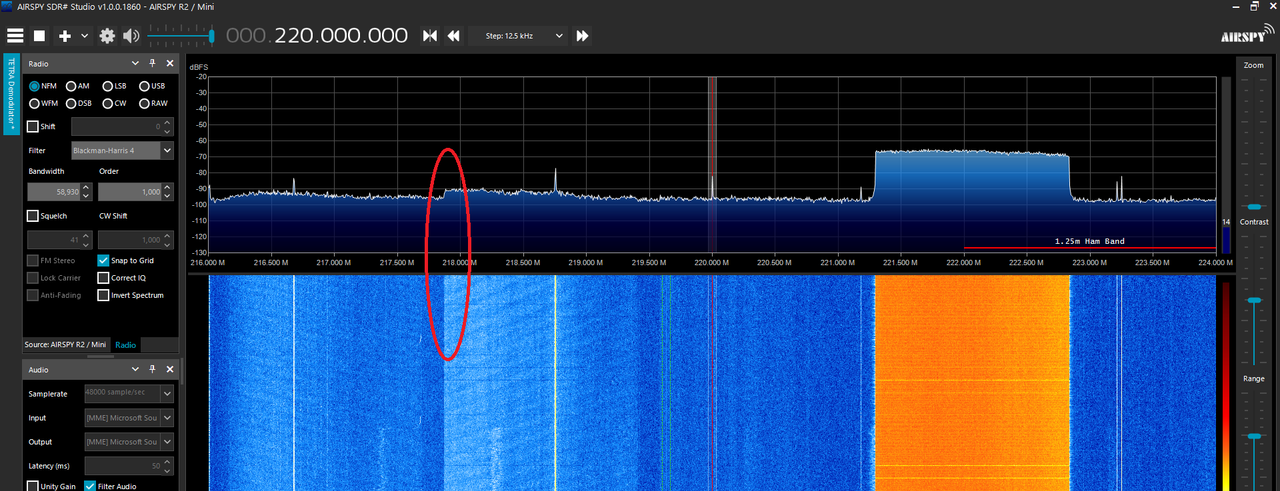Viewport: 1280px width, 491px height.
Task: Open the Samplerate dropdown
Action: 129,394
